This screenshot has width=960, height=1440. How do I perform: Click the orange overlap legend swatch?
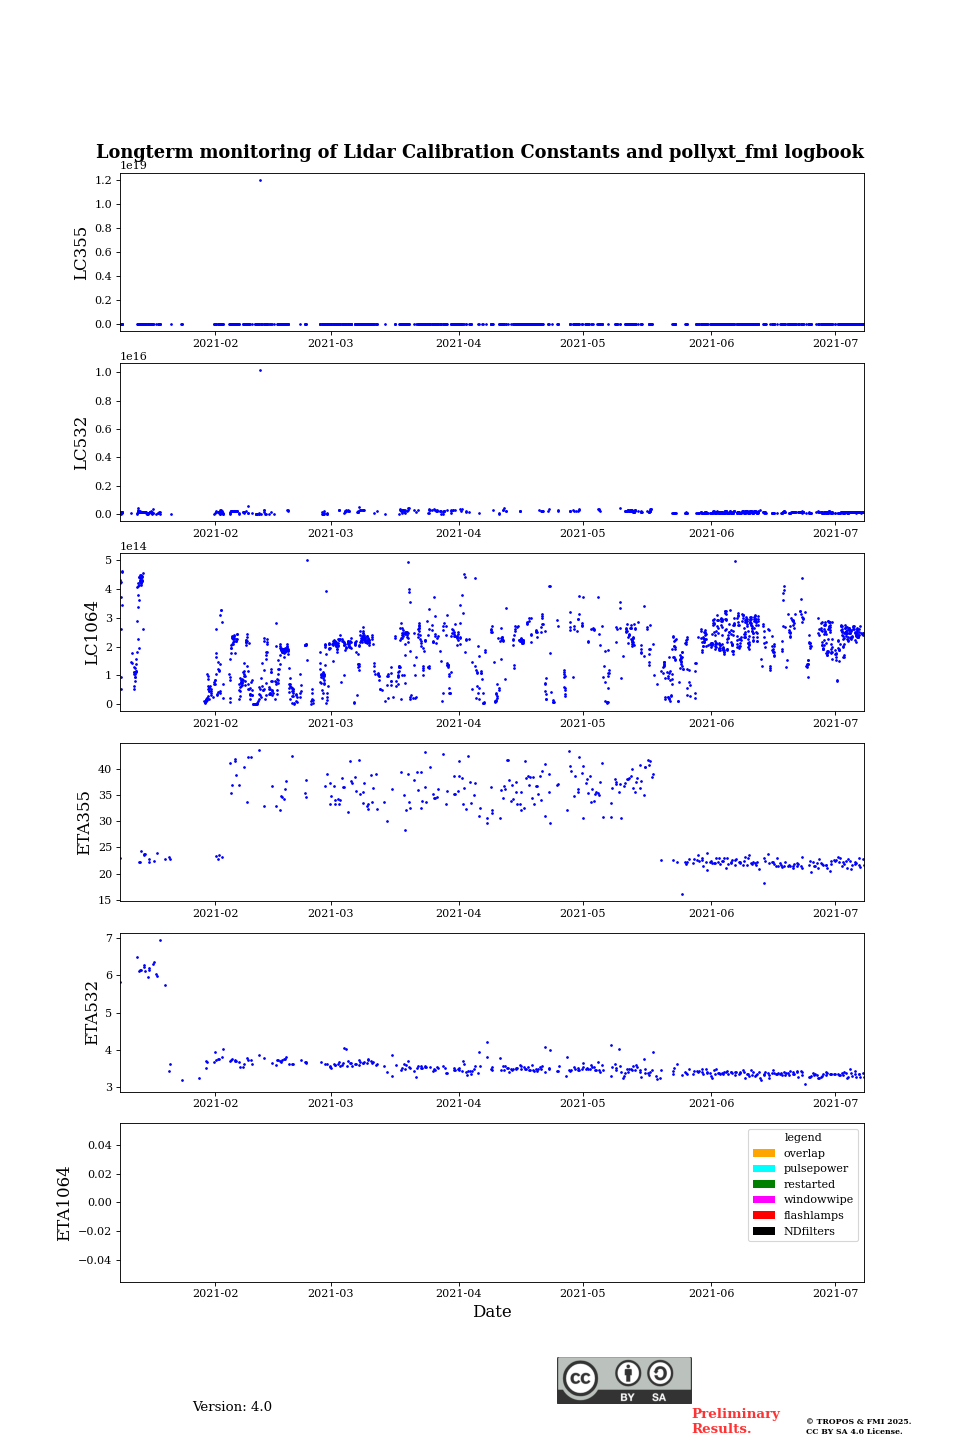click(x=763, y=1153)
